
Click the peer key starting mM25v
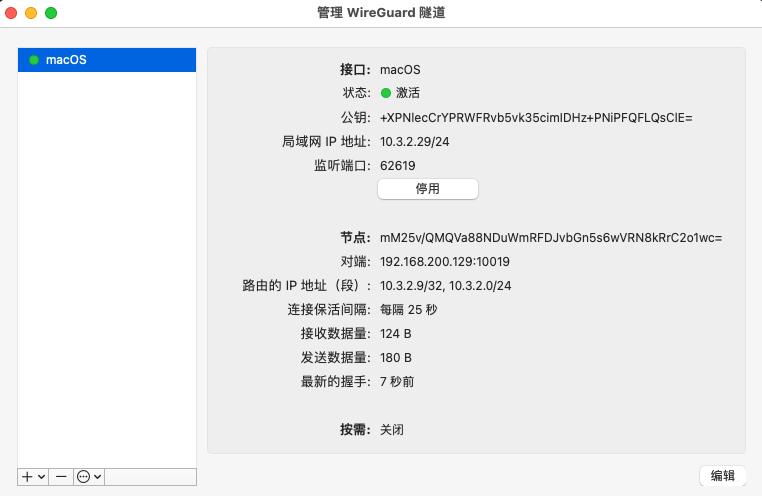(551, 238)
